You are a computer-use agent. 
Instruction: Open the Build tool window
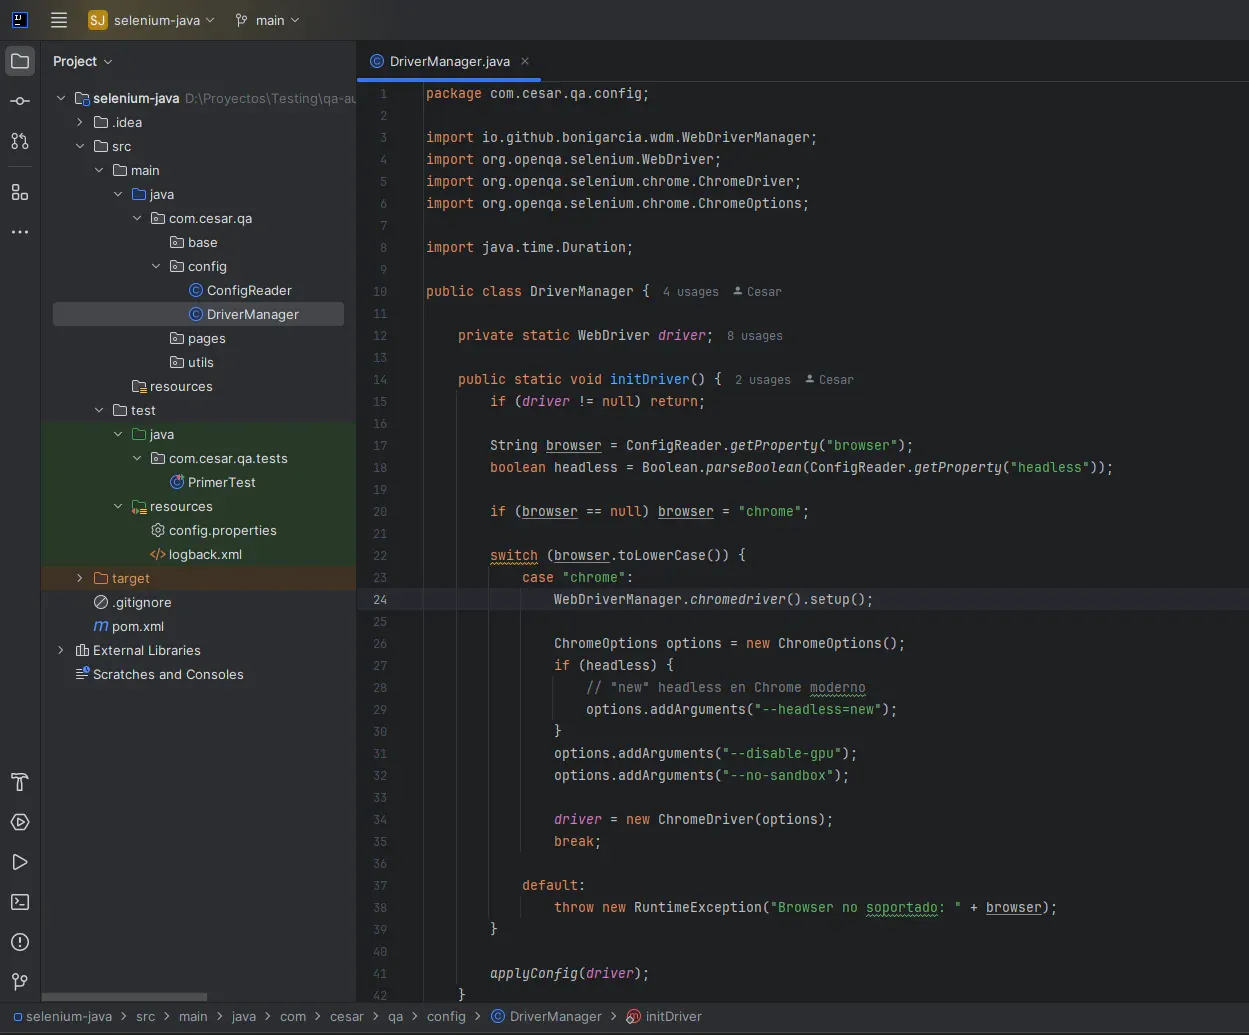(20, 782)
